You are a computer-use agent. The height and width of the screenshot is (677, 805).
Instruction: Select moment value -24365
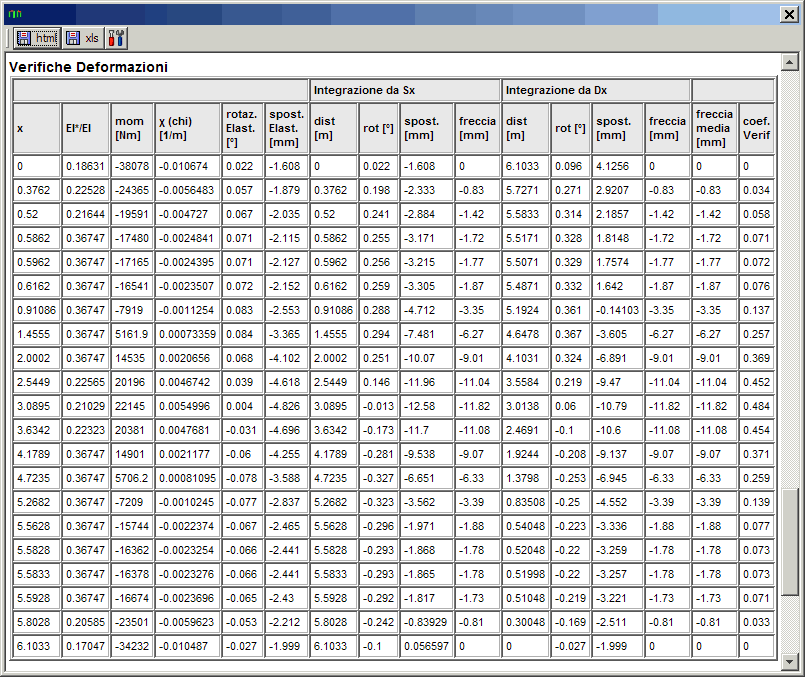click(x=132, y=190)
